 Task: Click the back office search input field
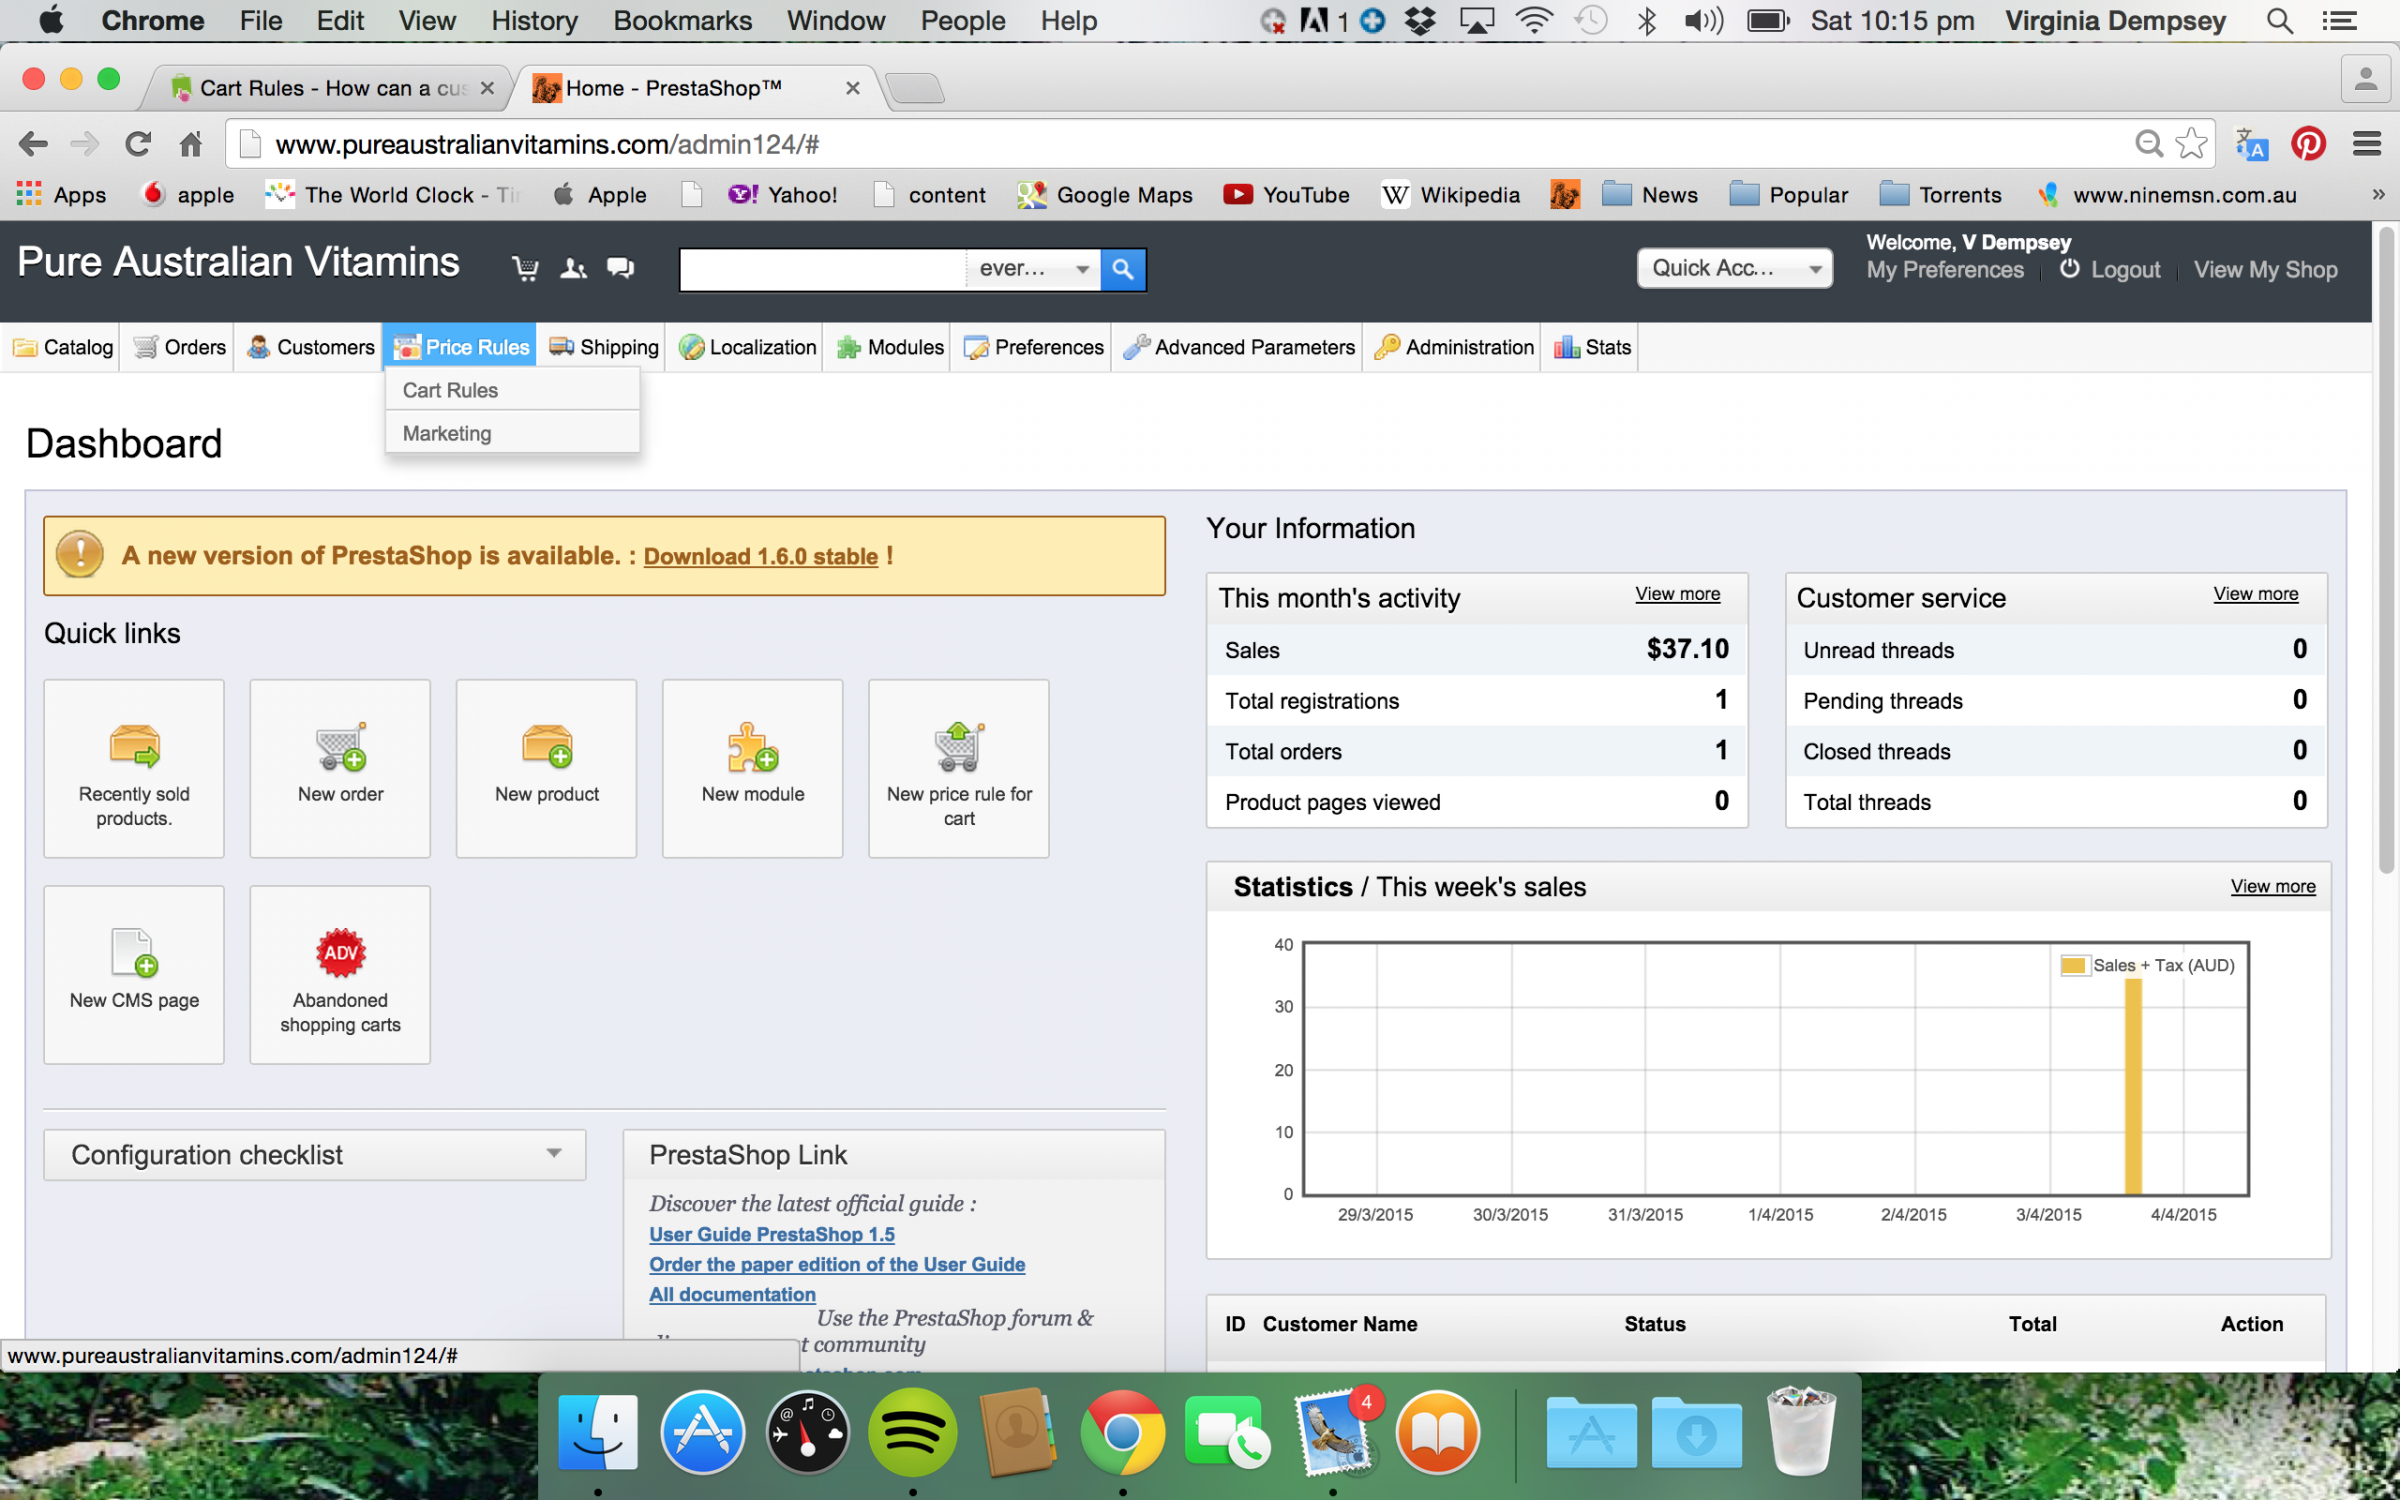(822, 269)
